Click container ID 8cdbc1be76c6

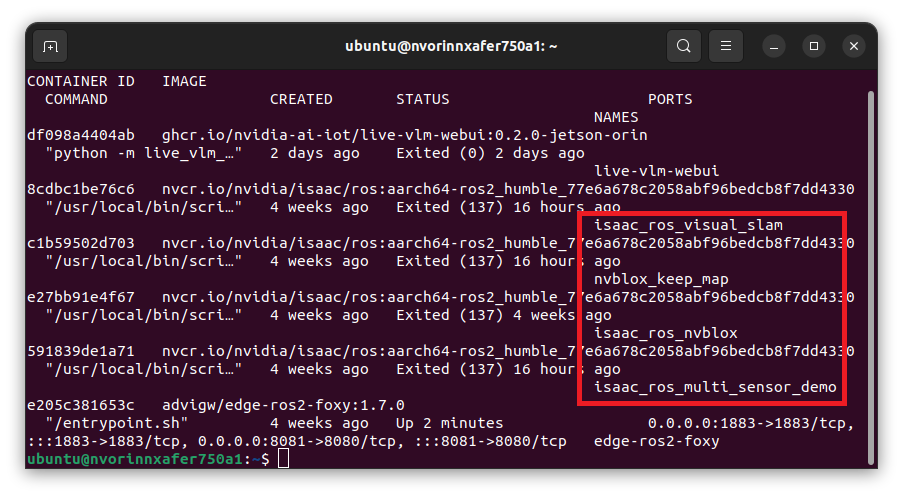(80, 189)
